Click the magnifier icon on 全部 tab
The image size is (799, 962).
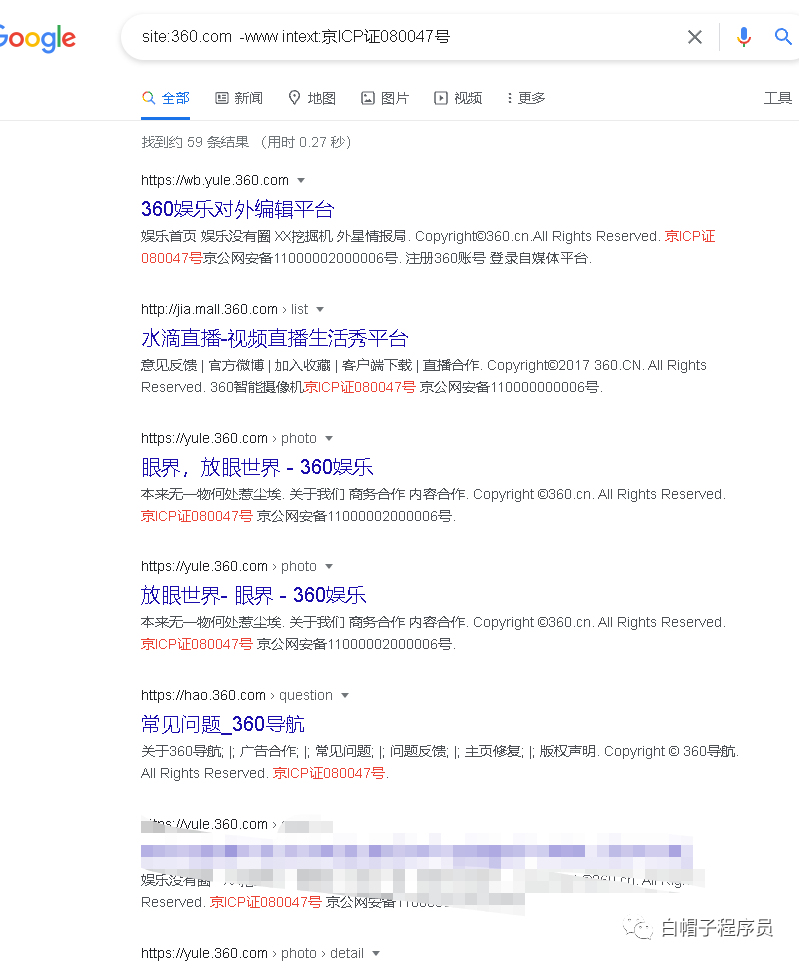click(149, 98)
